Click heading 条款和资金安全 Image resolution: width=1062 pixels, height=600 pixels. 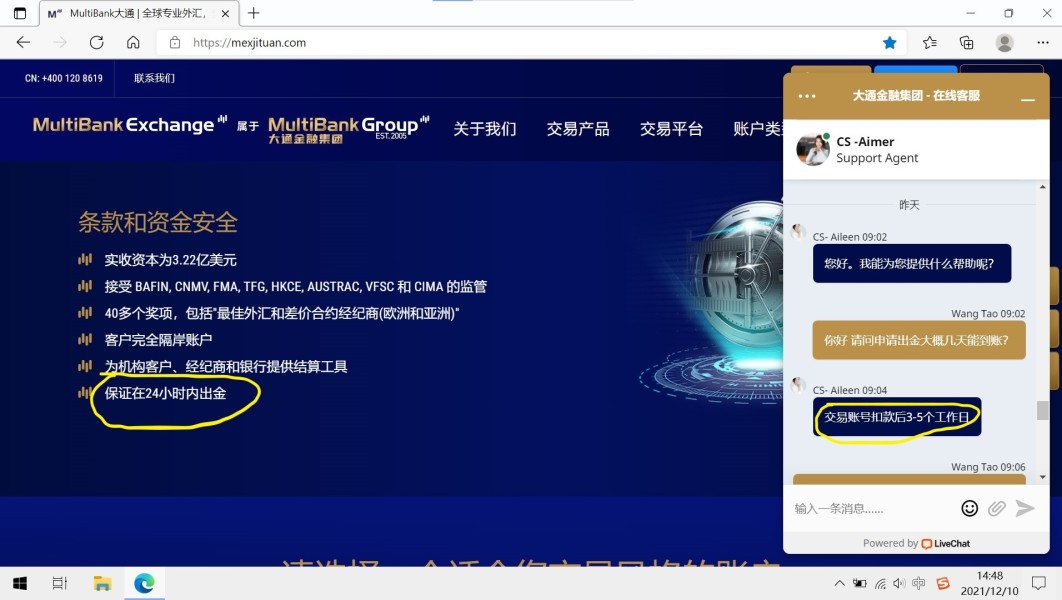tap(158, 222)
